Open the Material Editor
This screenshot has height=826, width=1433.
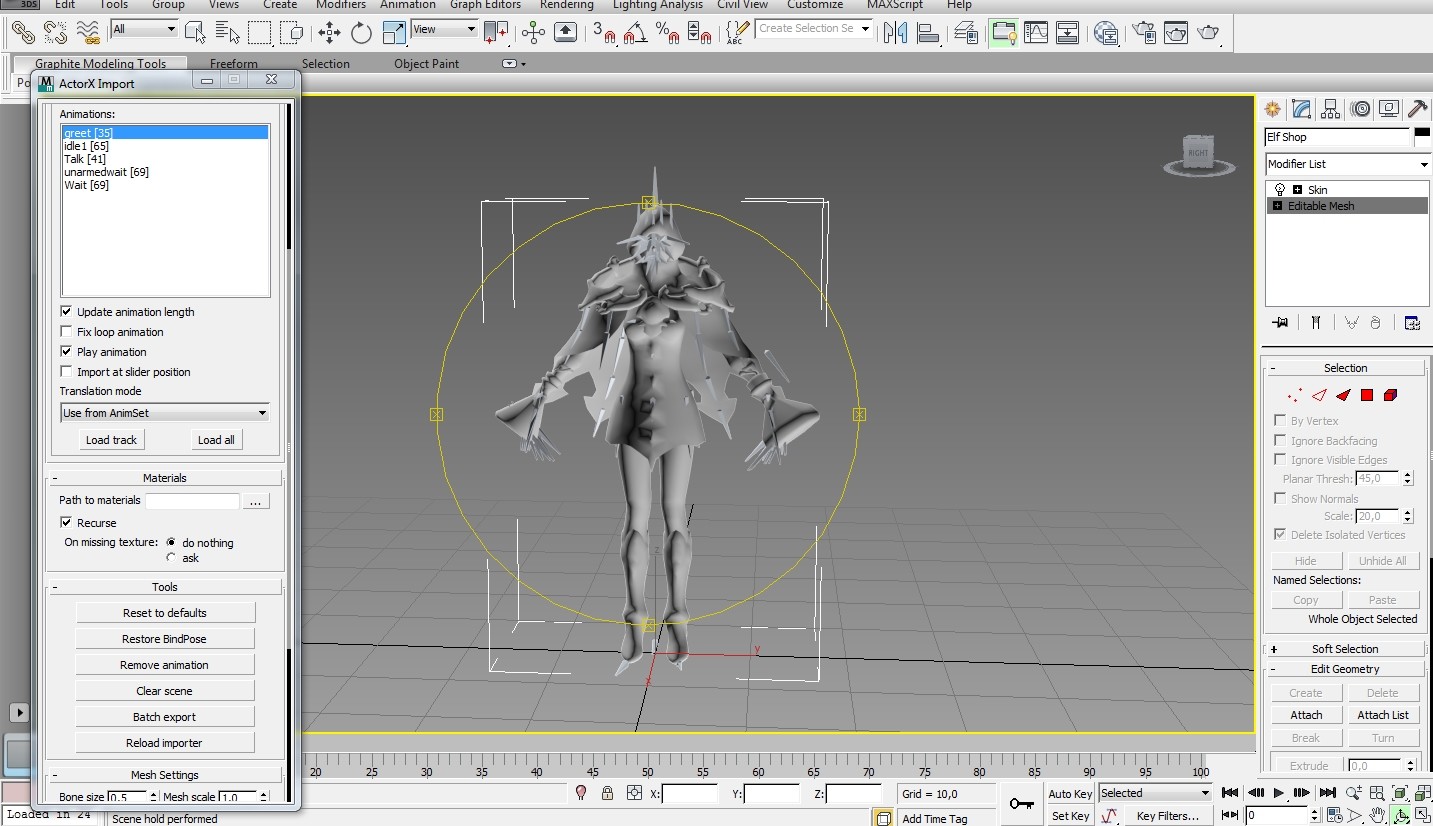(x=1106, y=32)
